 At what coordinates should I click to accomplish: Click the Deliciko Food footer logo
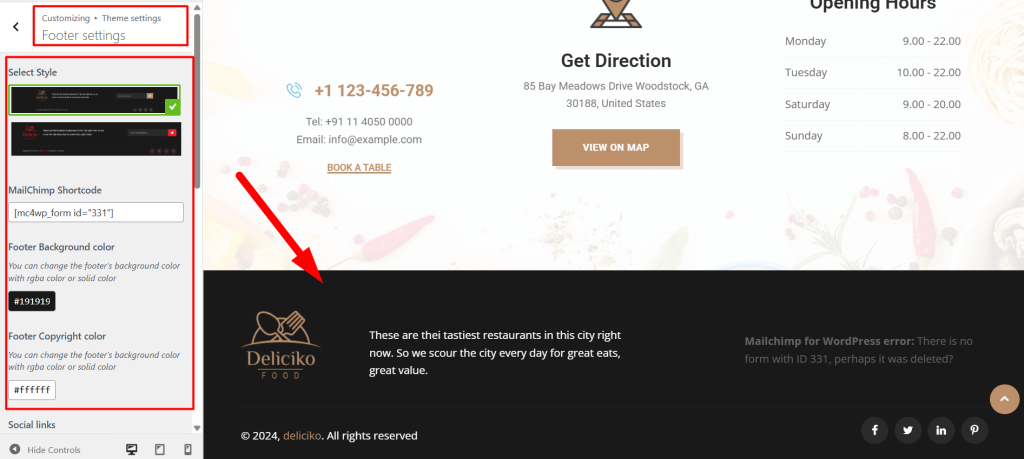(x=281, y=345)
